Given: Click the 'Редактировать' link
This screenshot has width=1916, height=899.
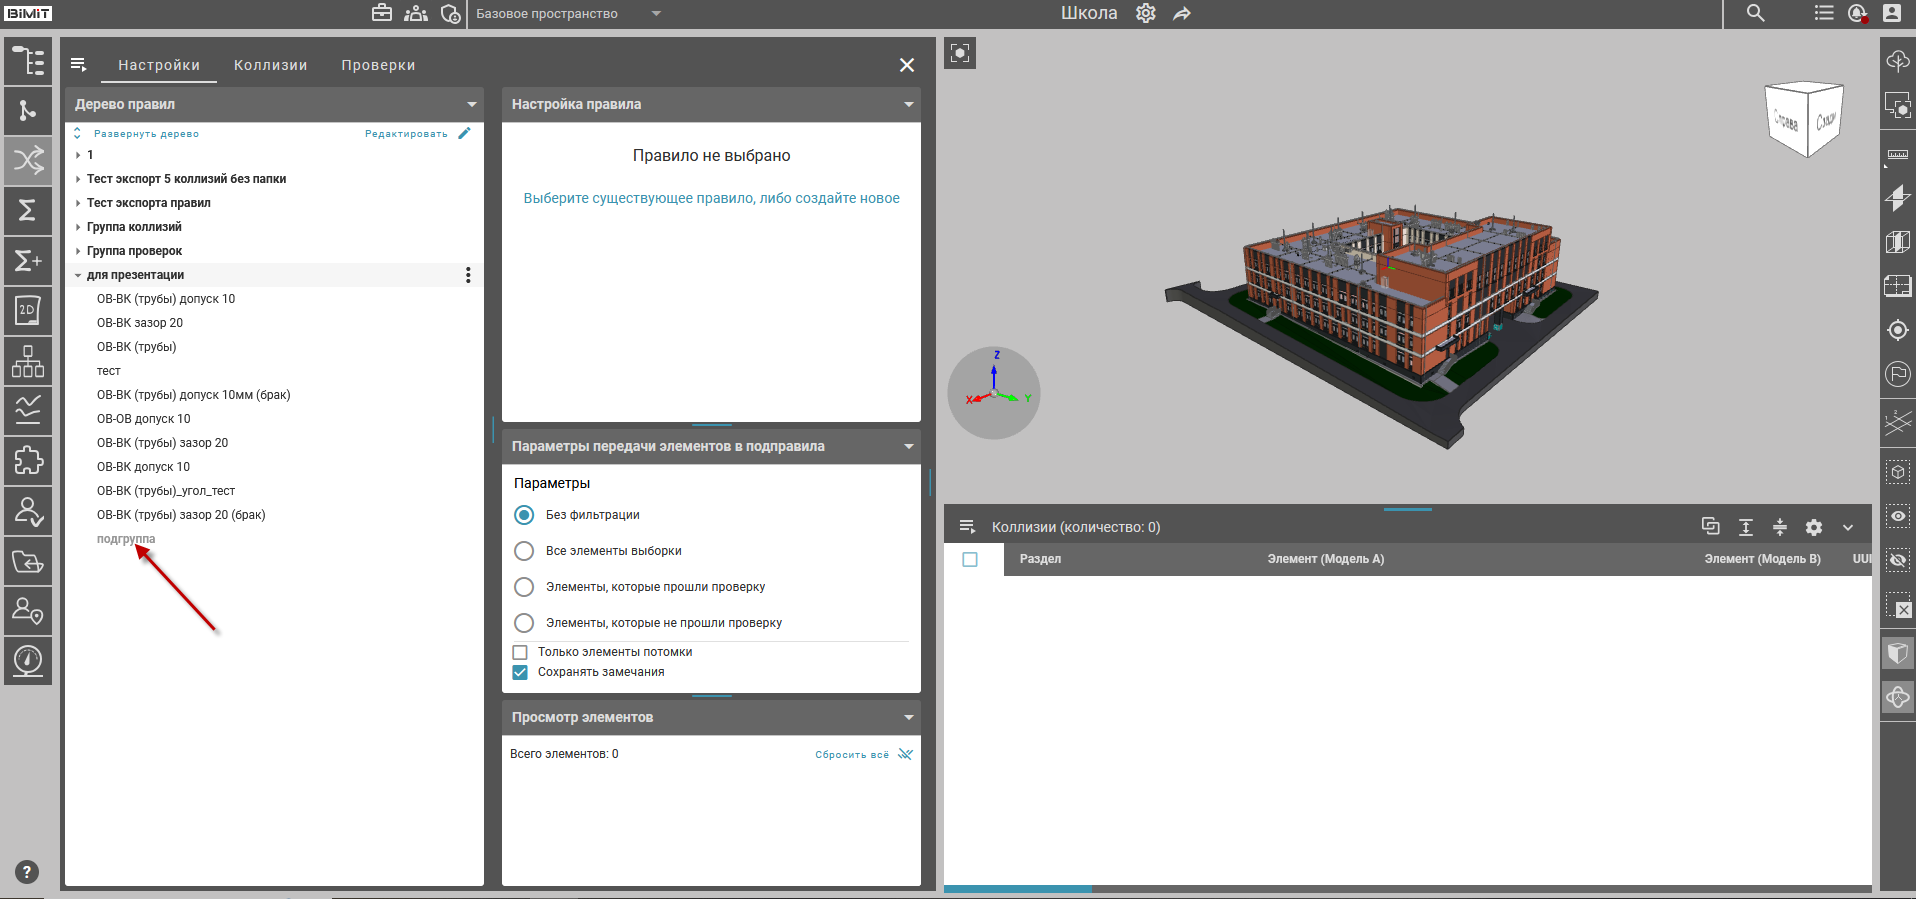Looking at the screenshot, I should [x=407, y=134].
